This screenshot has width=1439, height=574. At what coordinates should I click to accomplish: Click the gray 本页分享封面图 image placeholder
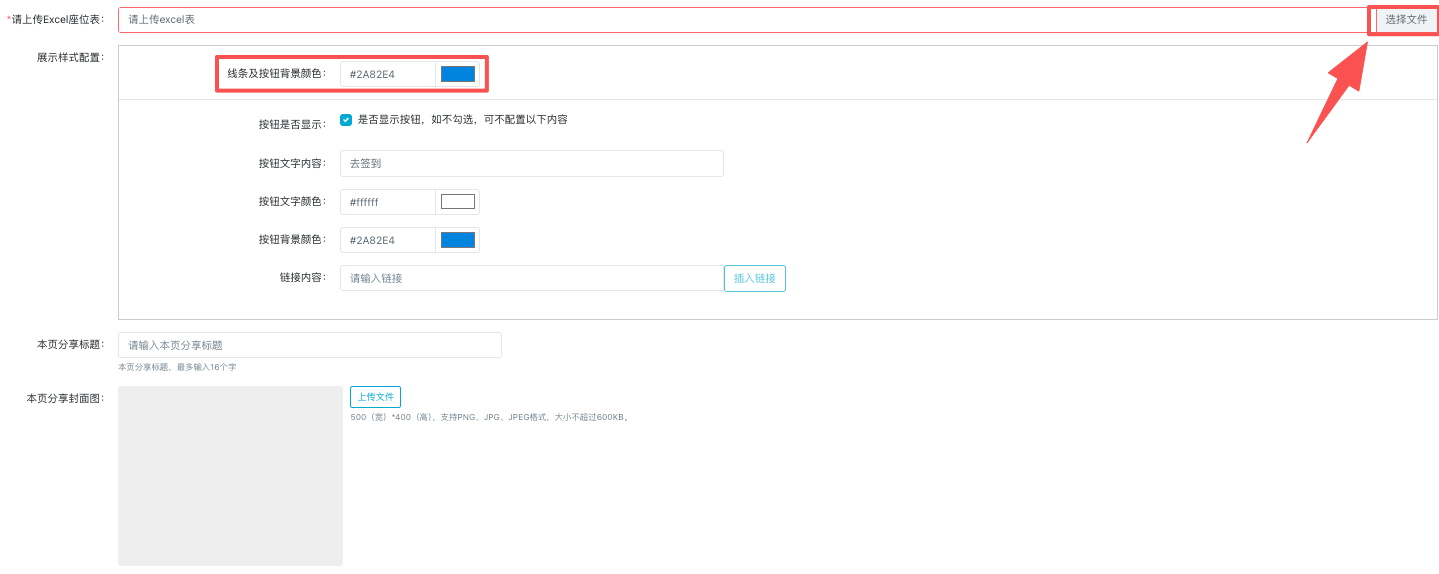point(230,476)
